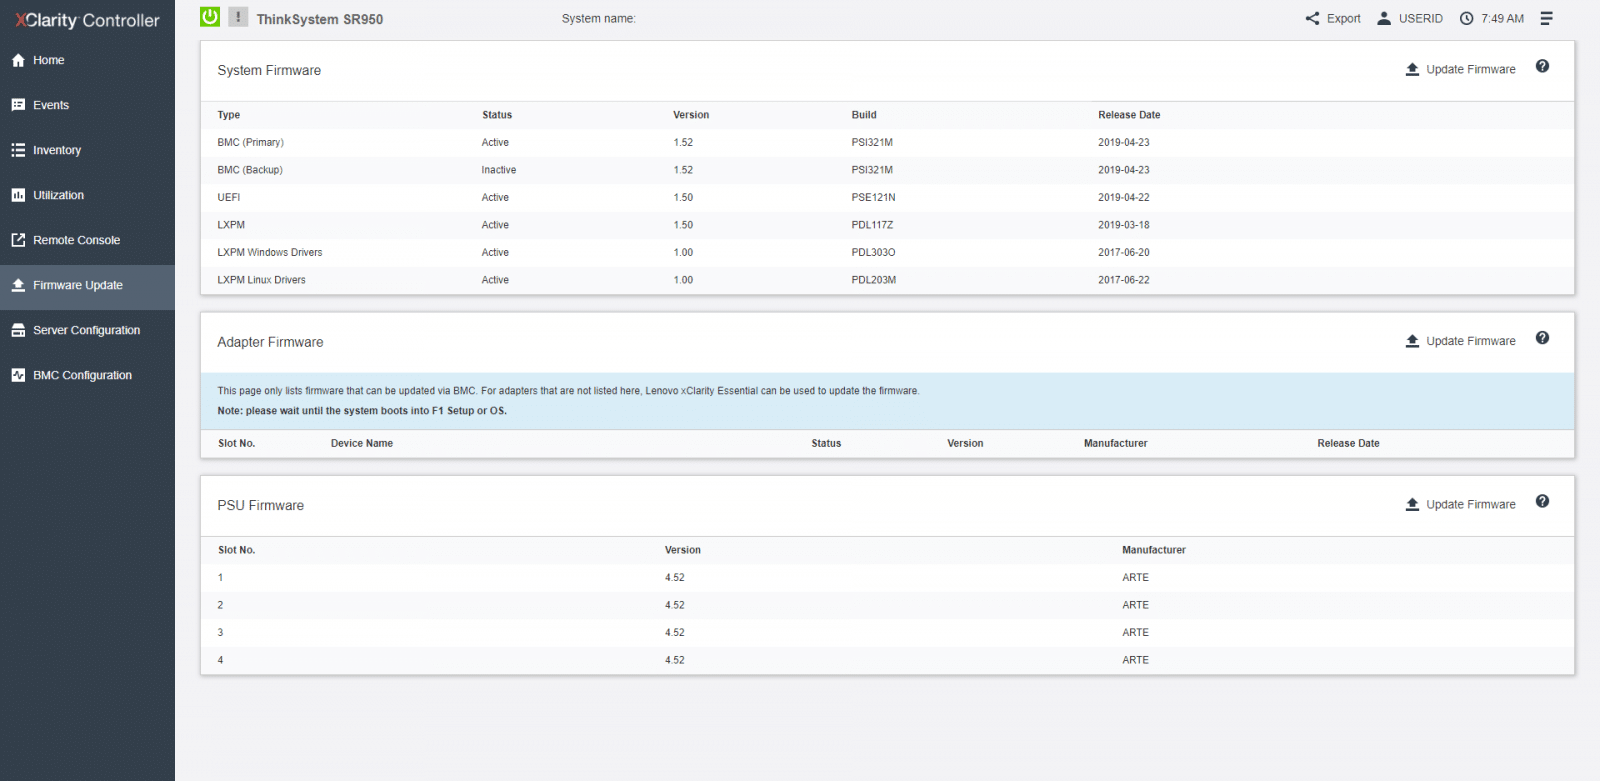Click the Type column header

coord(229,115)
